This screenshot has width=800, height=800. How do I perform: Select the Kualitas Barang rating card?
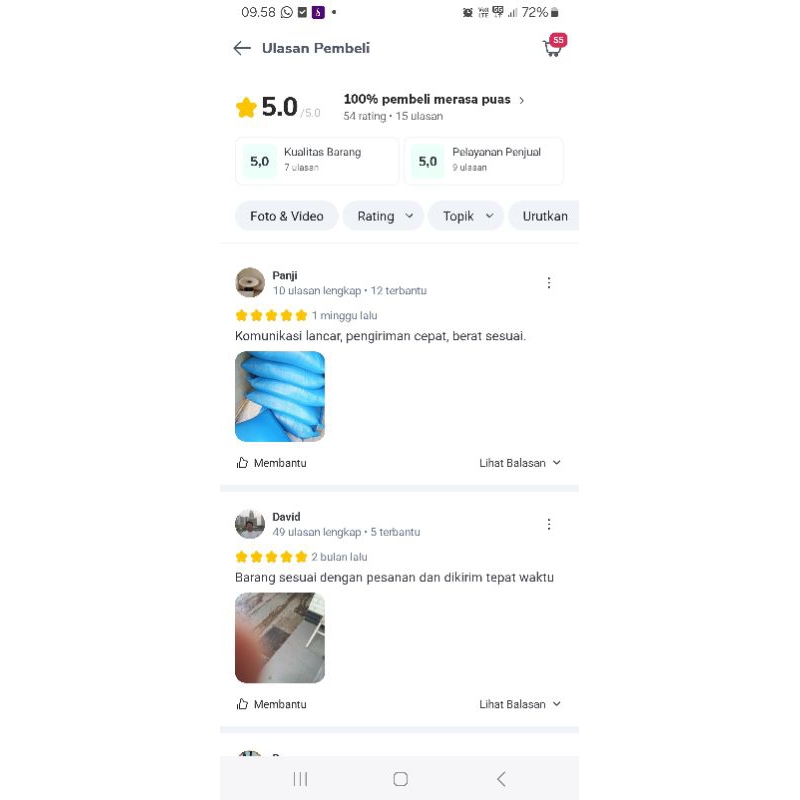[317, 161]
